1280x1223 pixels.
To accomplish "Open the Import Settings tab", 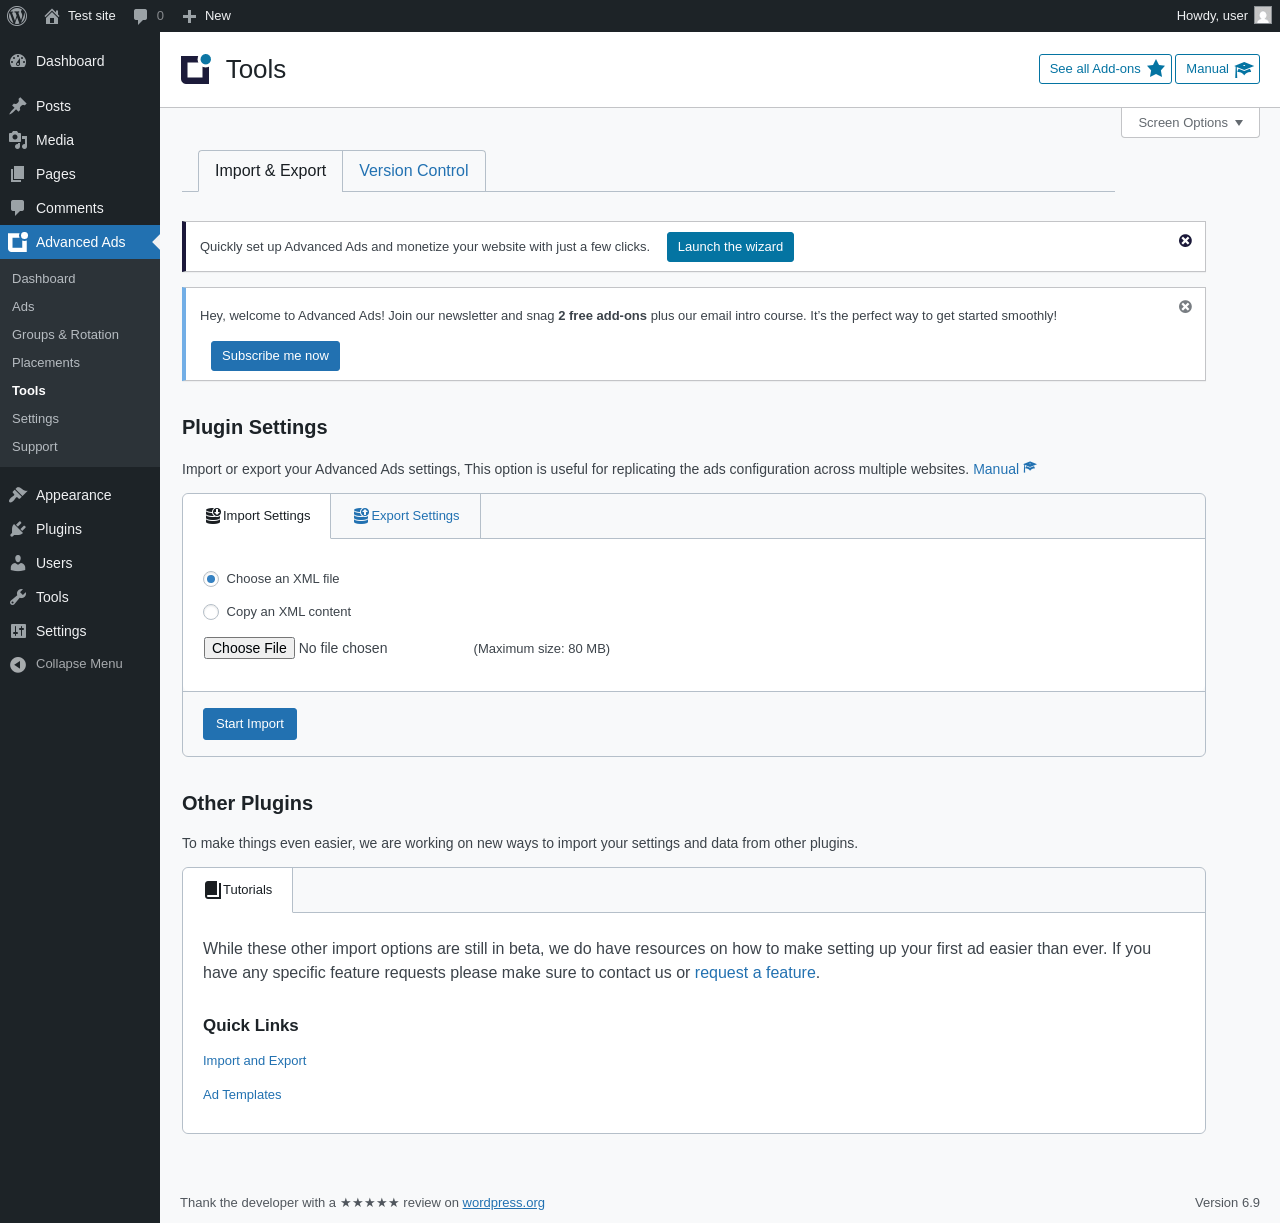I will [257, 516].
